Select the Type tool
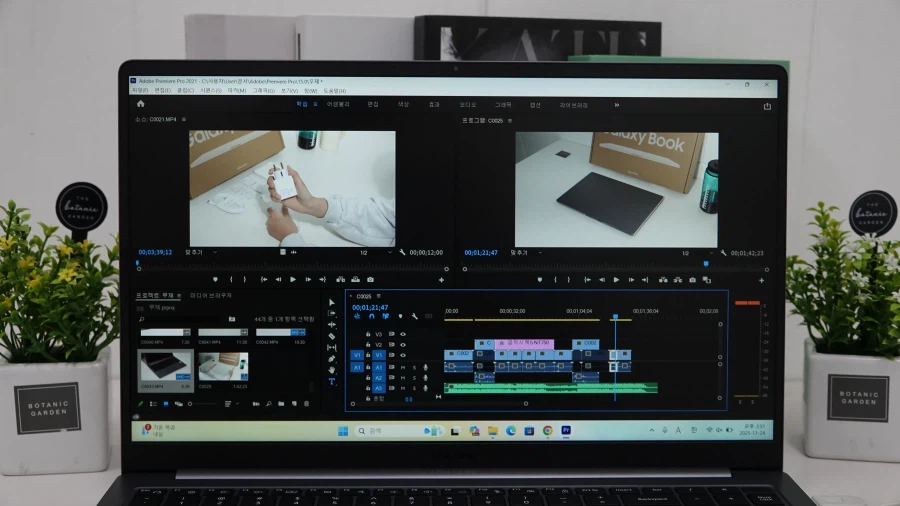The height and width of the screenshot is (506, 900). (x=332, y=381)
